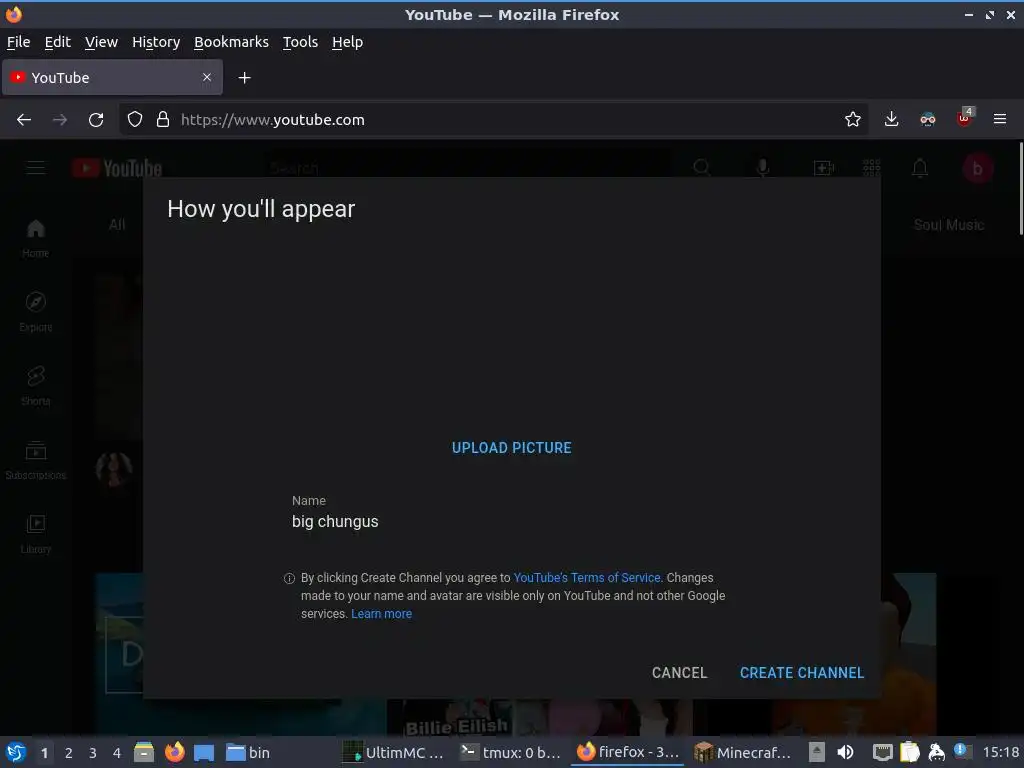Open the Edit menu

coord(57,42)
